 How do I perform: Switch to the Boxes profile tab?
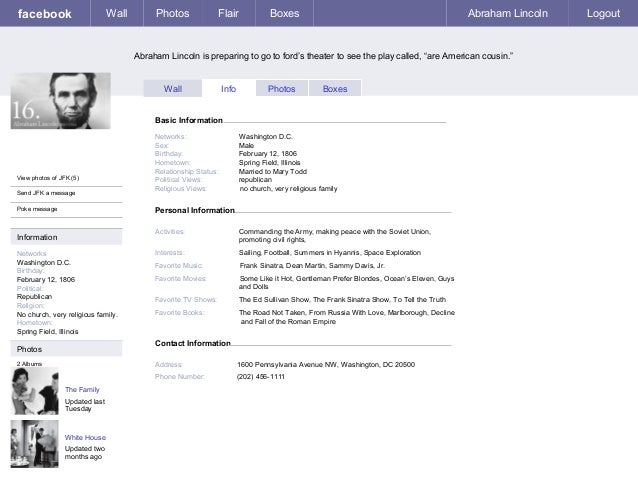coord(335,89)
